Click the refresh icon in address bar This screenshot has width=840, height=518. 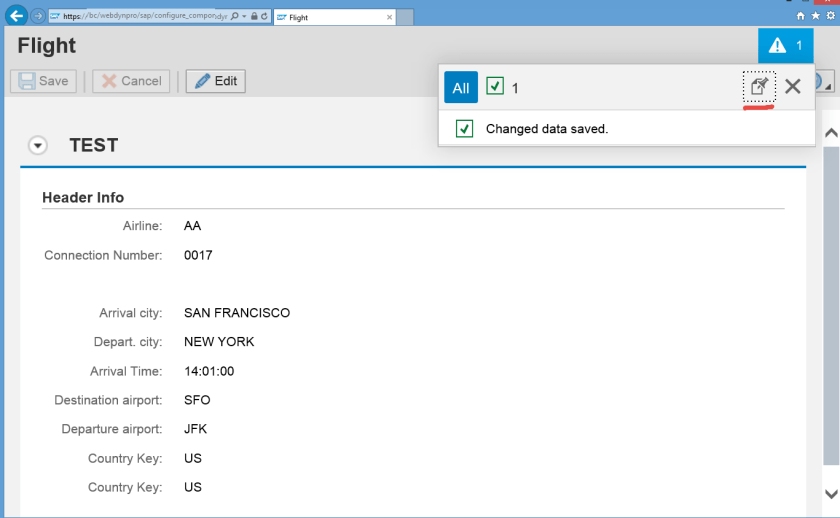click(x=264, y=17)
